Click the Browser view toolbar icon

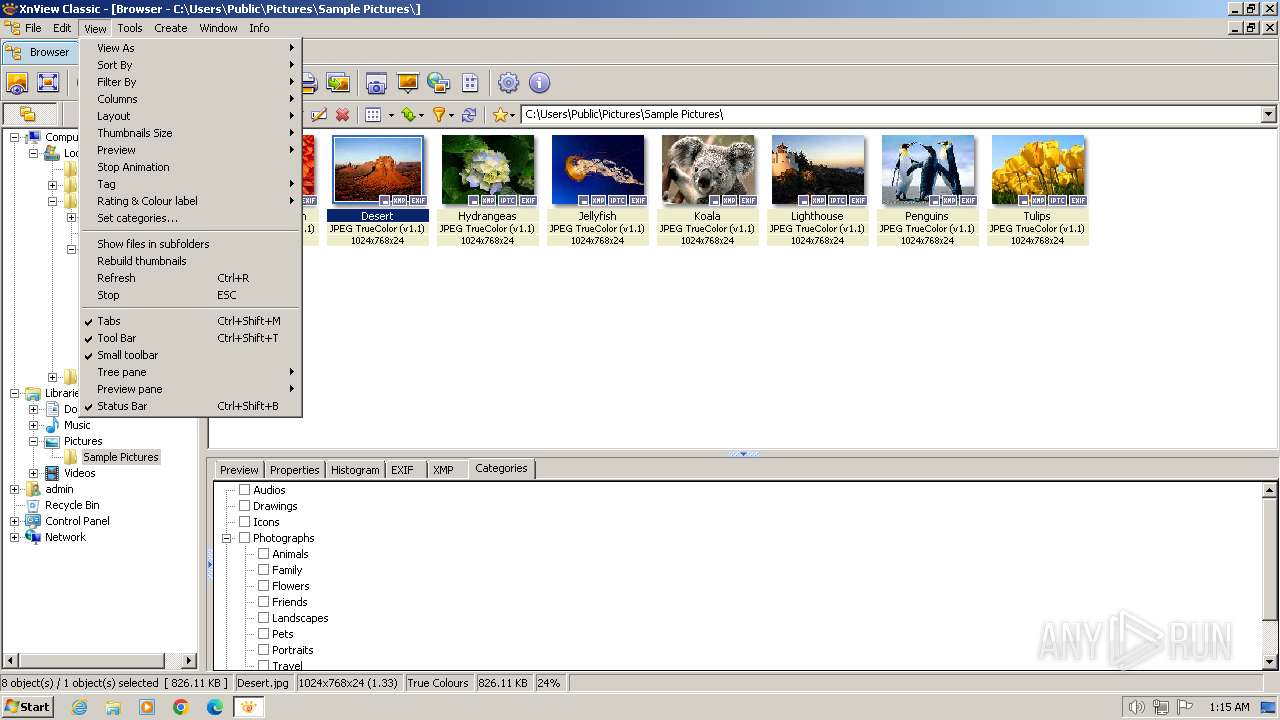click(x=17, y=83)
